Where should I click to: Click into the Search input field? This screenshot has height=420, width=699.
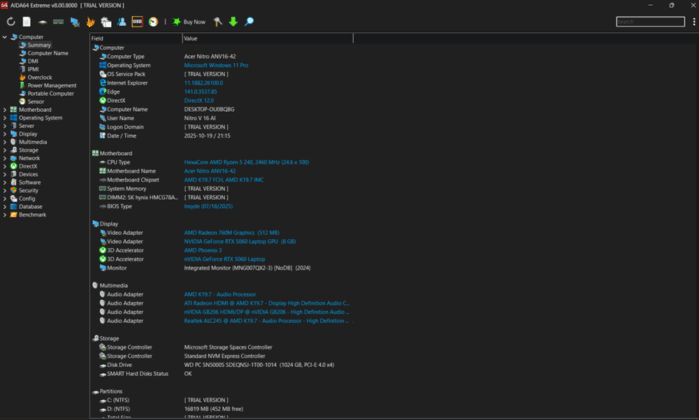650,21
